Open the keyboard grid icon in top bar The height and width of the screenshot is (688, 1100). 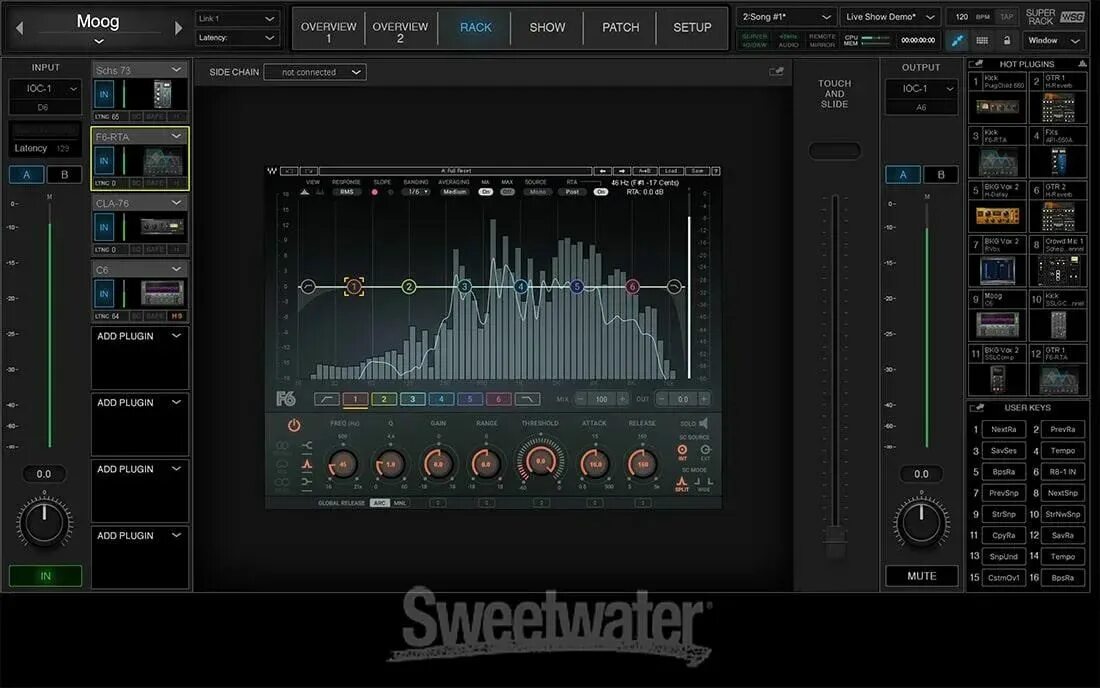coord(982,41)
